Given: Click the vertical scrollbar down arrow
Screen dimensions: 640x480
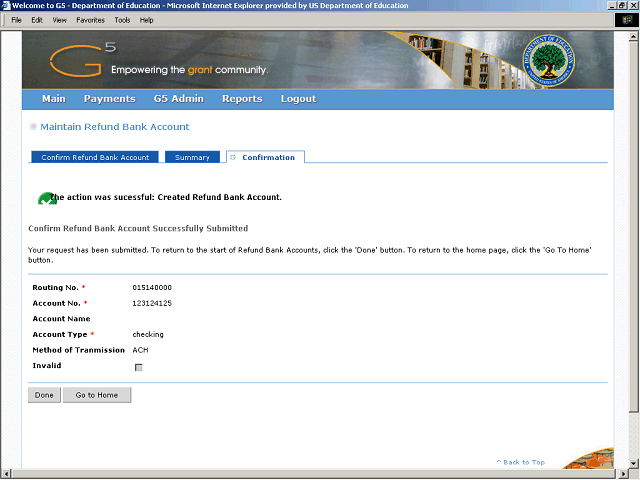Looking at the screenshot, I should 633,463.
